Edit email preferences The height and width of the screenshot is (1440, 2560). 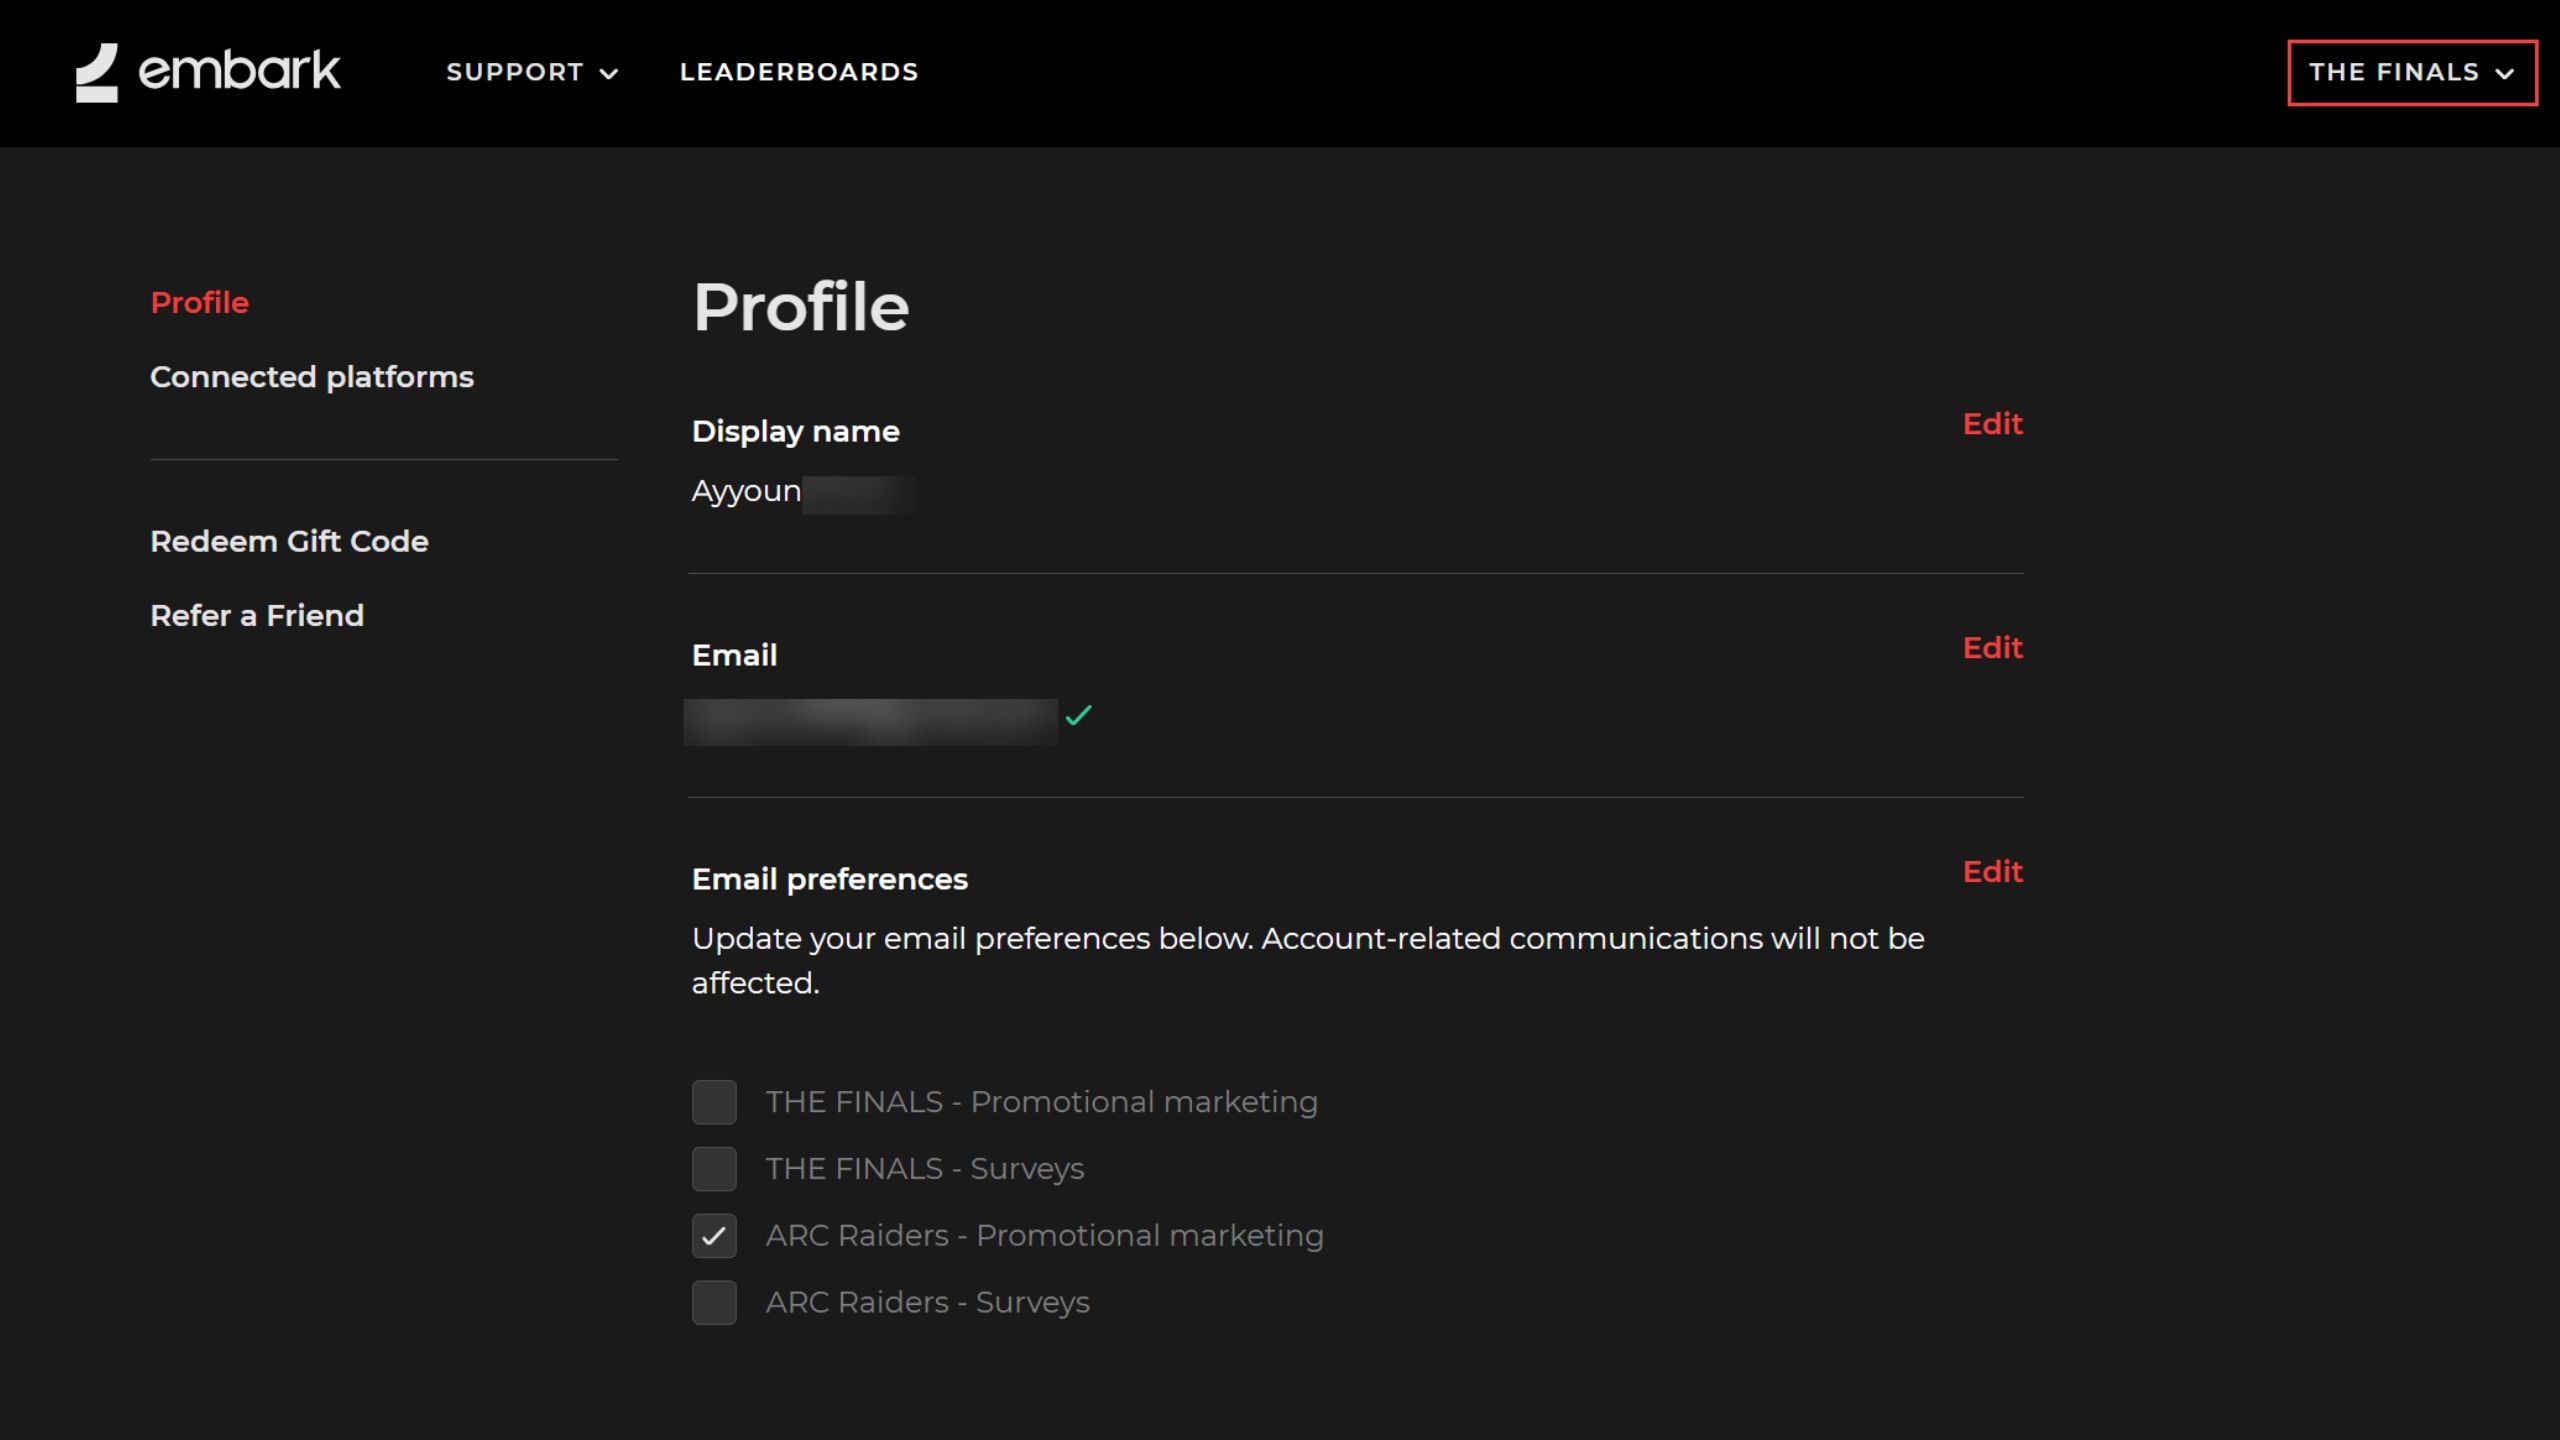pyautogui.click(x=1991, y=872)
